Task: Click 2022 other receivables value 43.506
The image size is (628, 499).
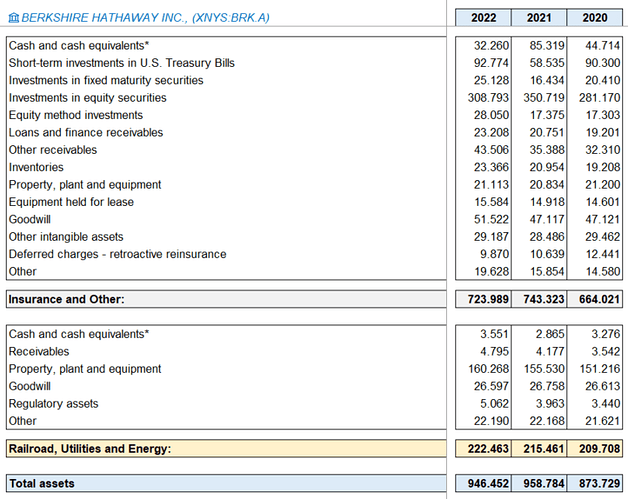Action: (491, 150)
